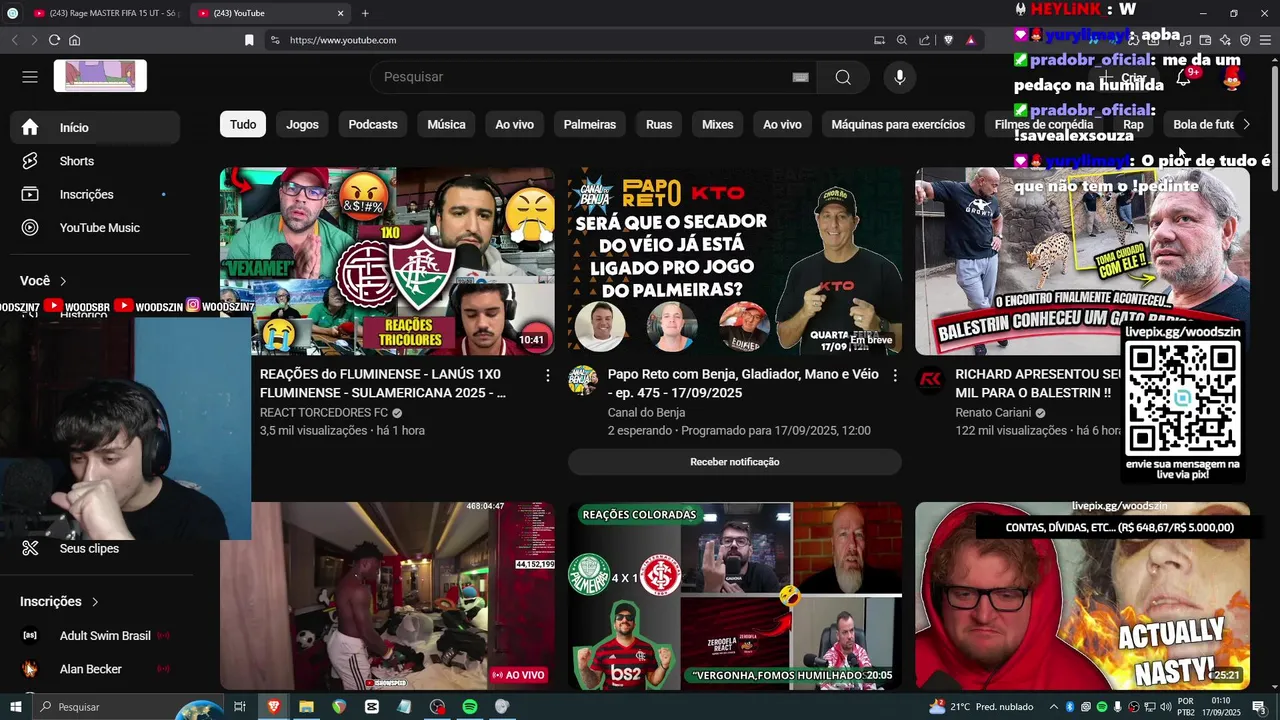Share this page via address bar icon
1280x720 pixels.
click(x=924, y=40)
